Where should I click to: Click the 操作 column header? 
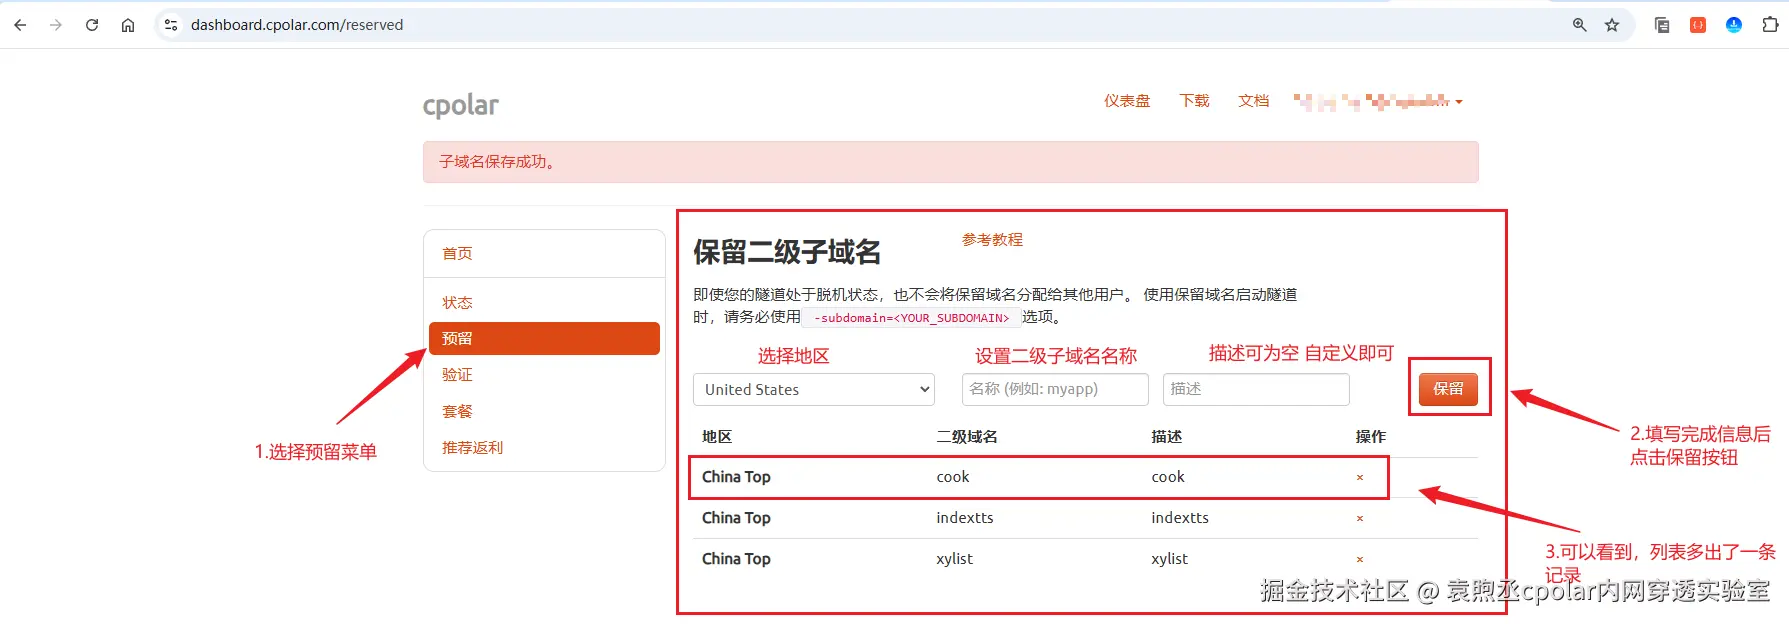pos(1371,437)
